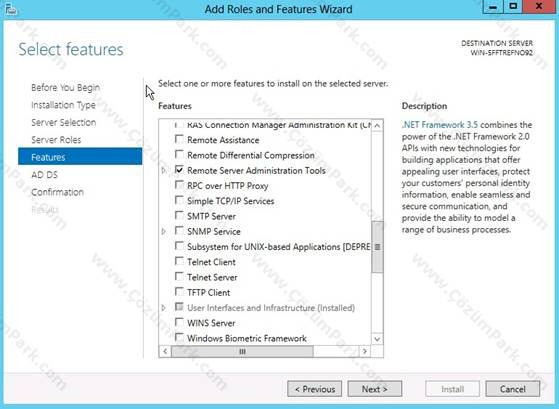Minimize the wizard window
Image resolution: width=559 pixels, height=409 pixels.
coord(493,7)
